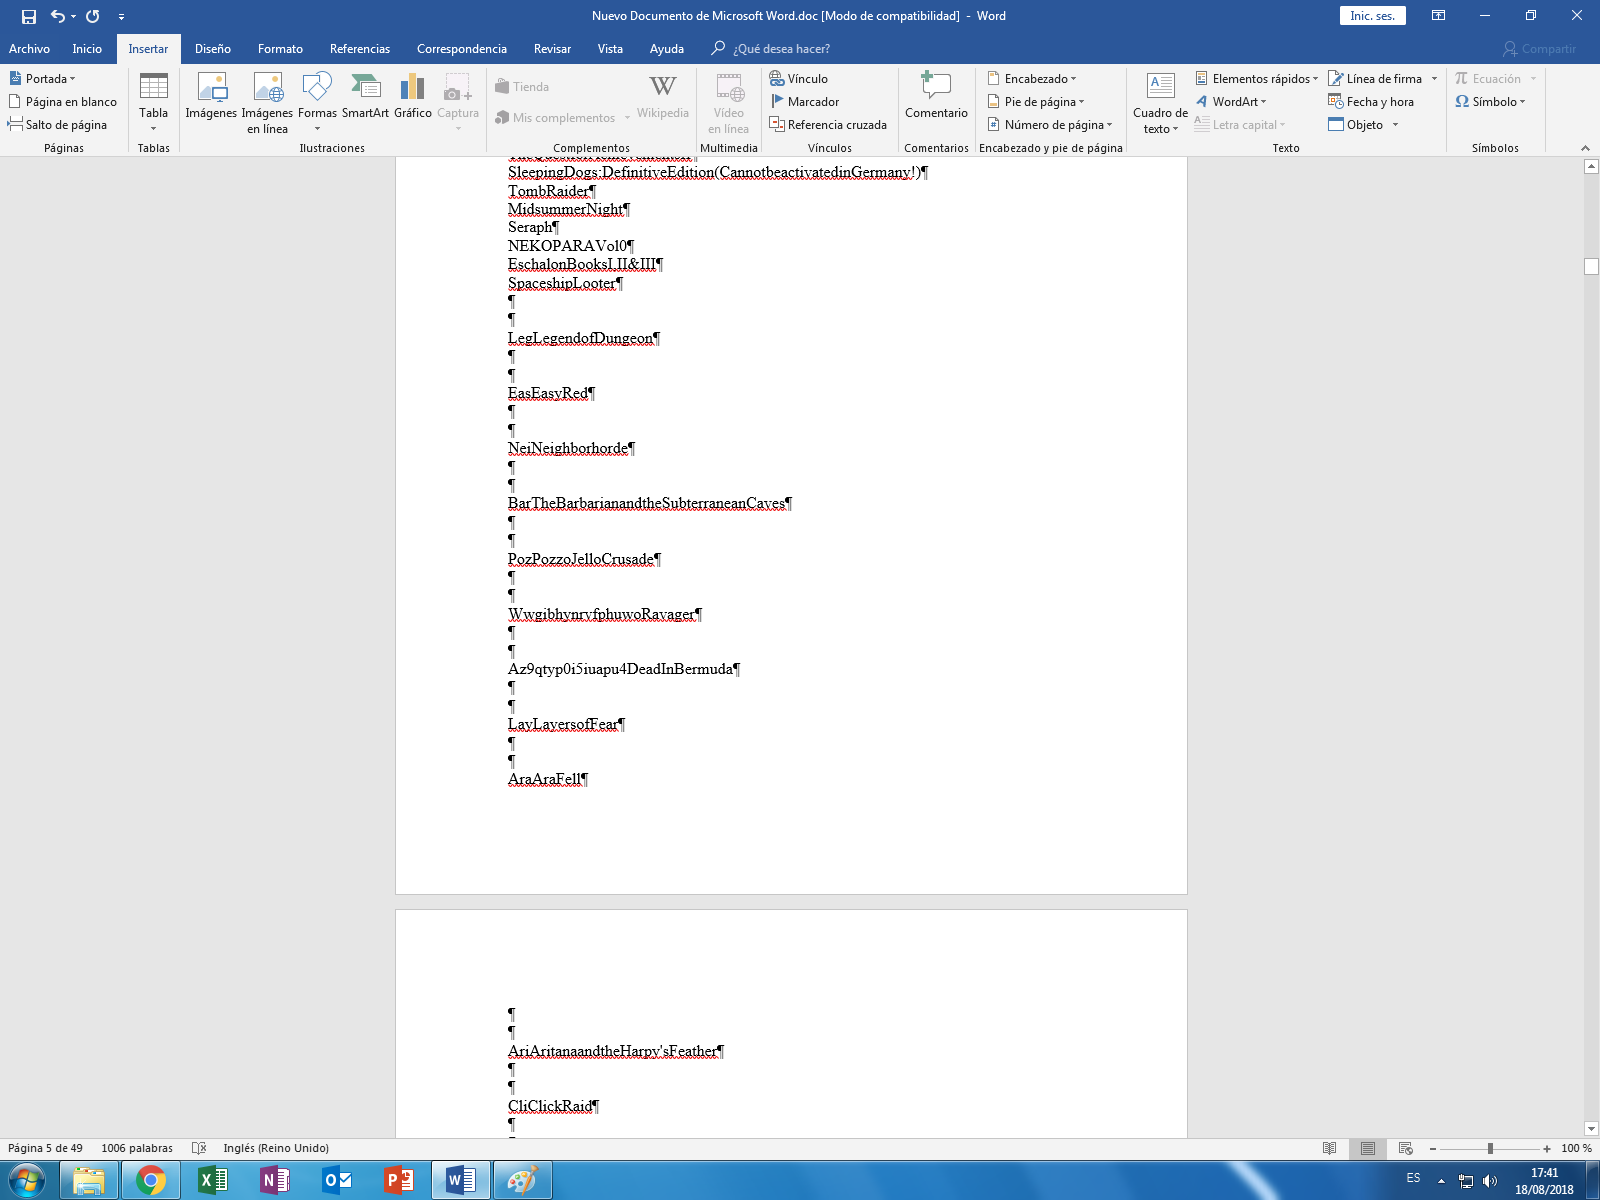Insert a SmartArt graphic
Image resolution: width=1600 pixels, height=1200 pixels.
click(365, 97)
